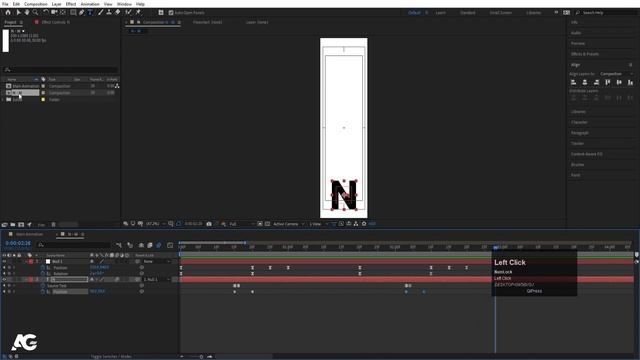The width and height of the screenshot is (640, 360).
Task: Switch to Effect Controls tab
Action: [x=56, y=22]
